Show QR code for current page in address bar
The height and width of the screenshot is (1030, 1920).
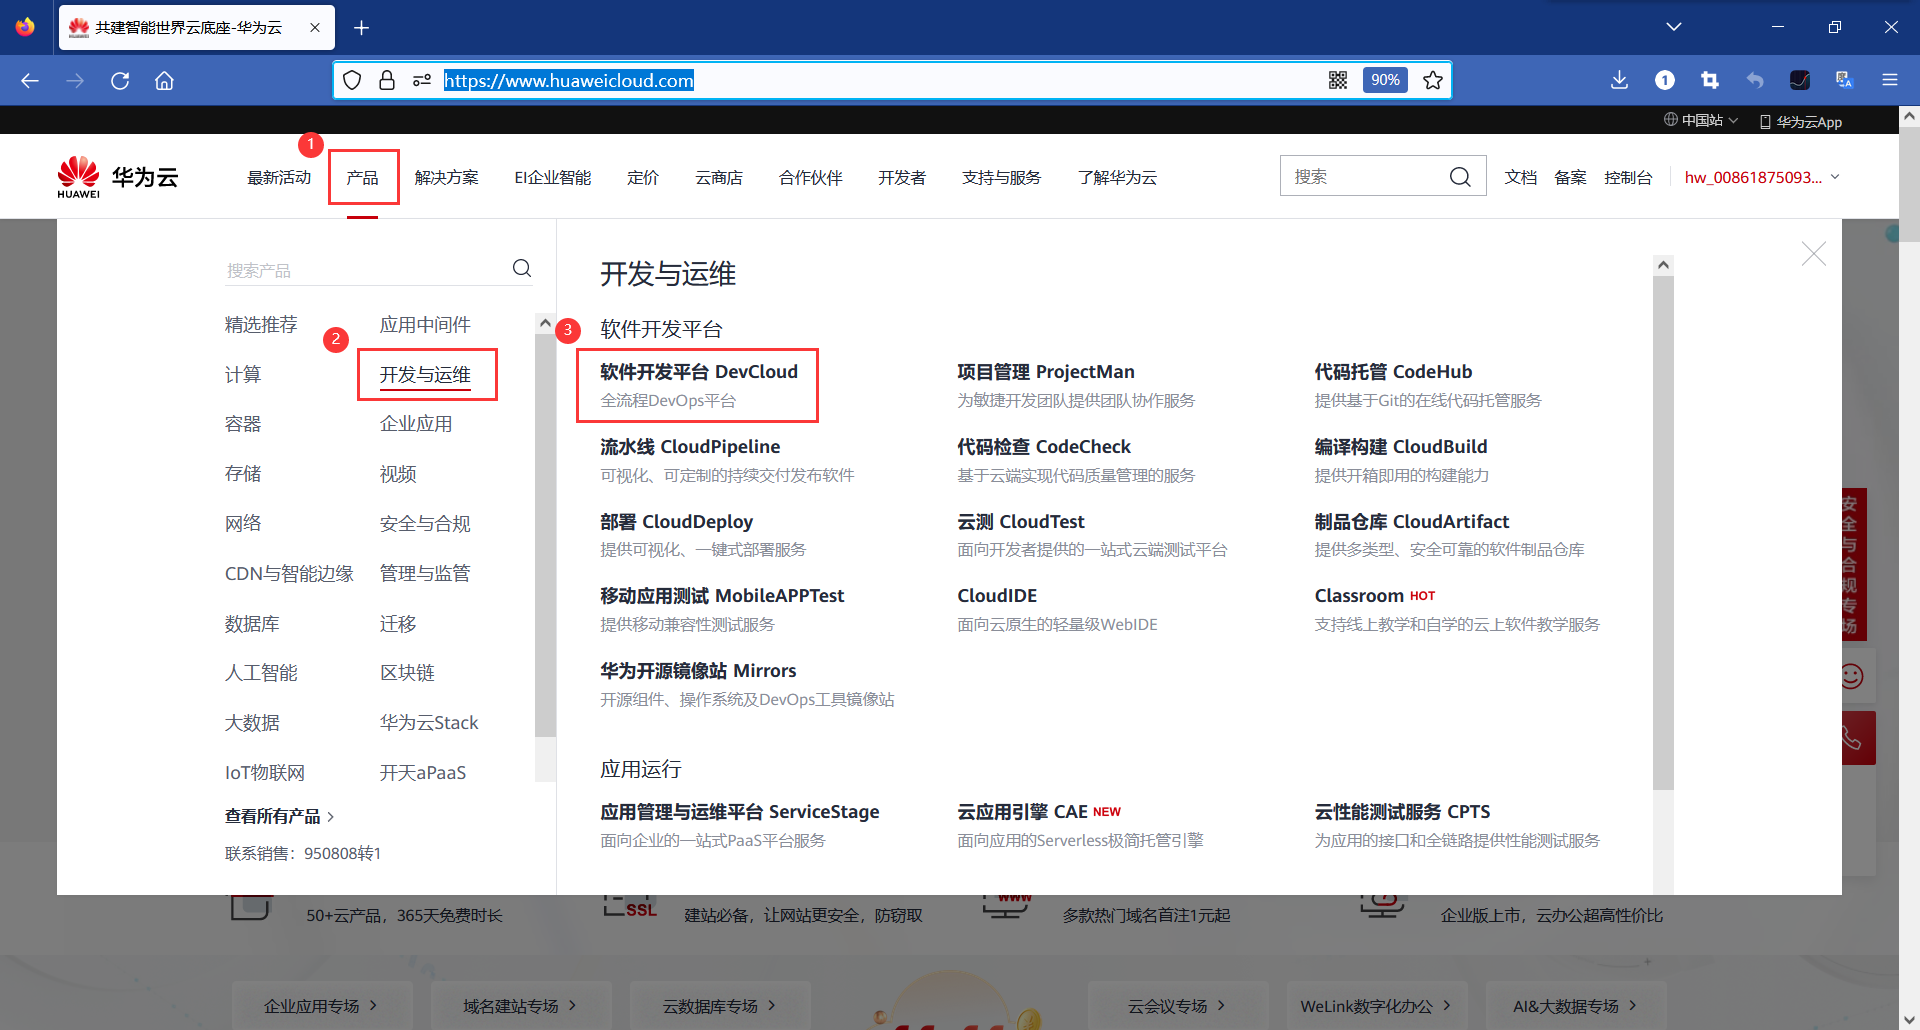[x=1338, y=80]
